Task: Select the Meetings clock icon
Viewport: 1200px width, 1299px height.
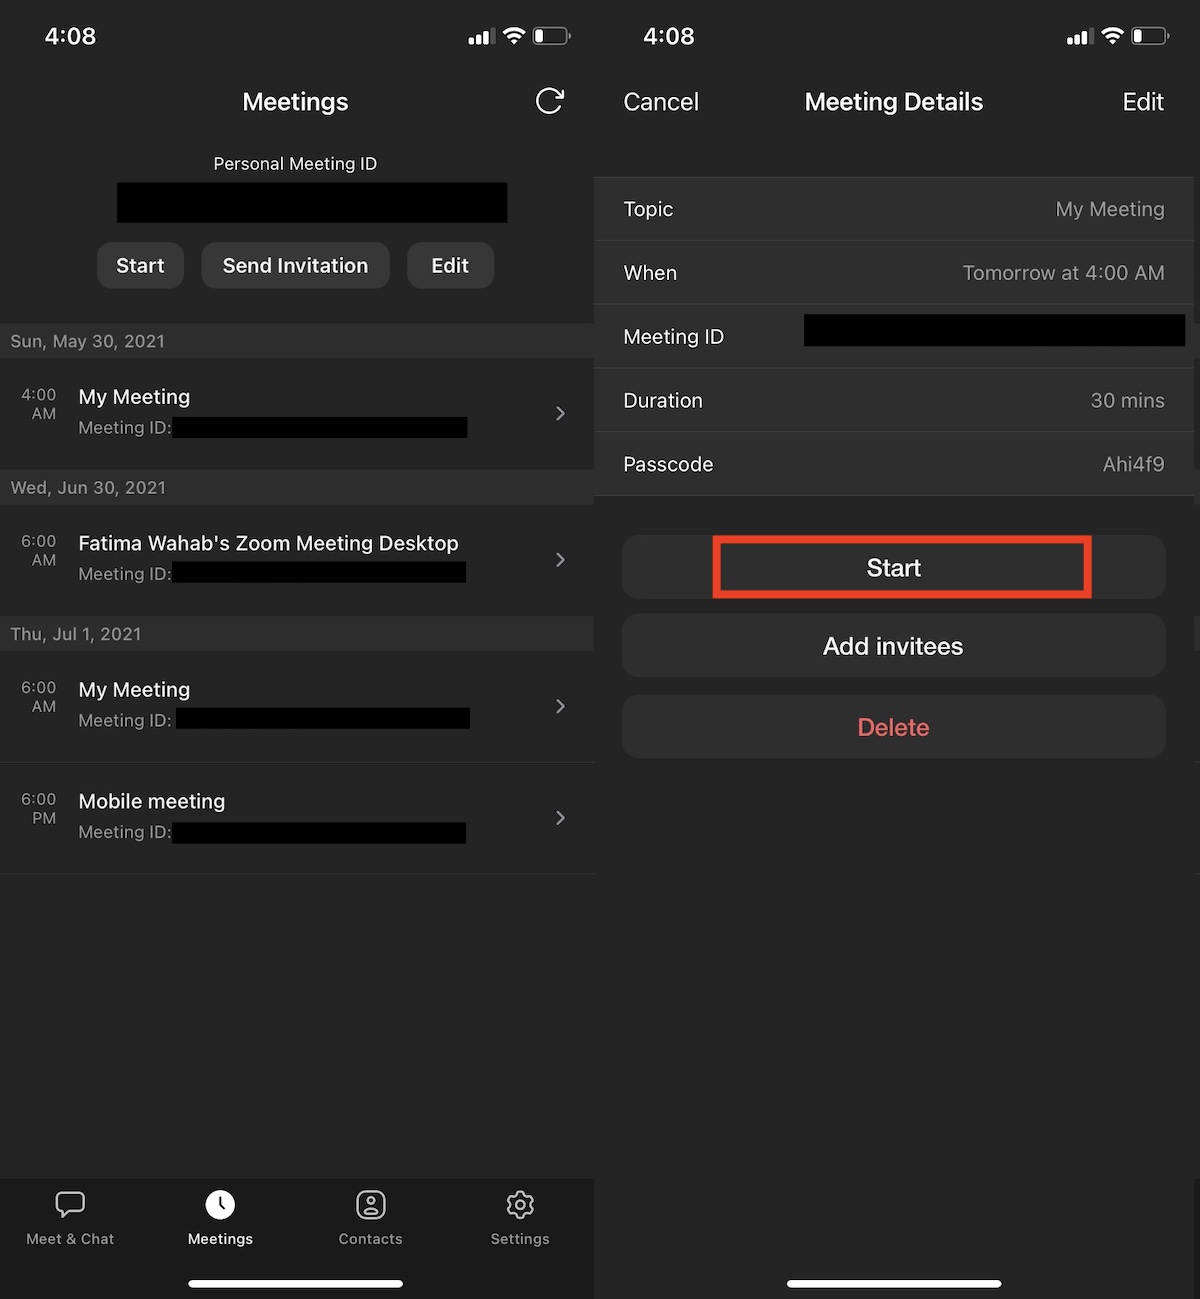Action: point(220,1205)
